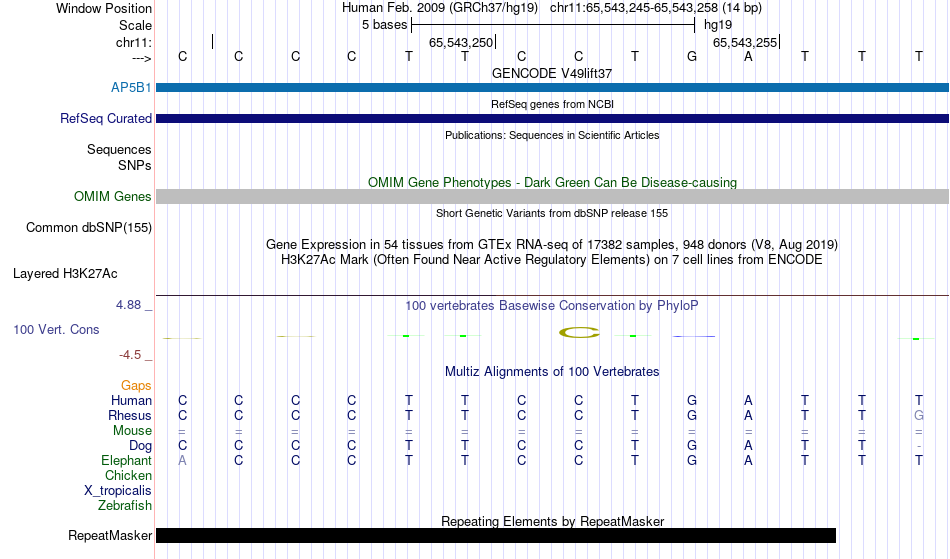This screenshot has width=950, height=559.
Task: Click the Zebrafish species label
Action: 125,506
